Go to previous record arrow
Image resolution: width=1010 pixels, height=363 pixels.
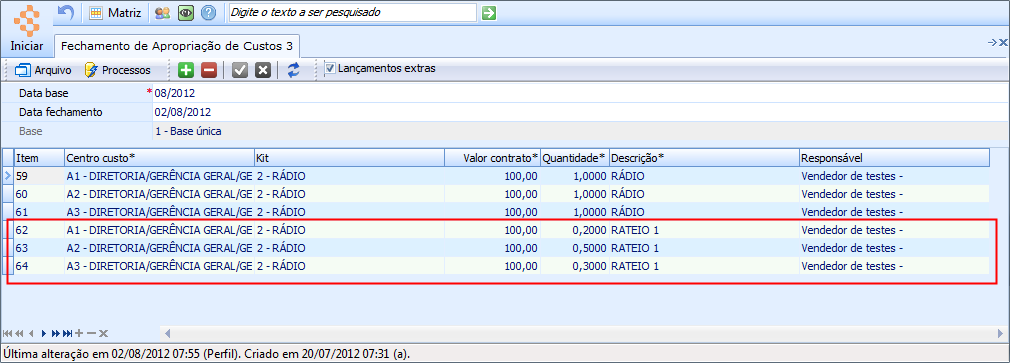pyautogui.click(x=31, y=333)
